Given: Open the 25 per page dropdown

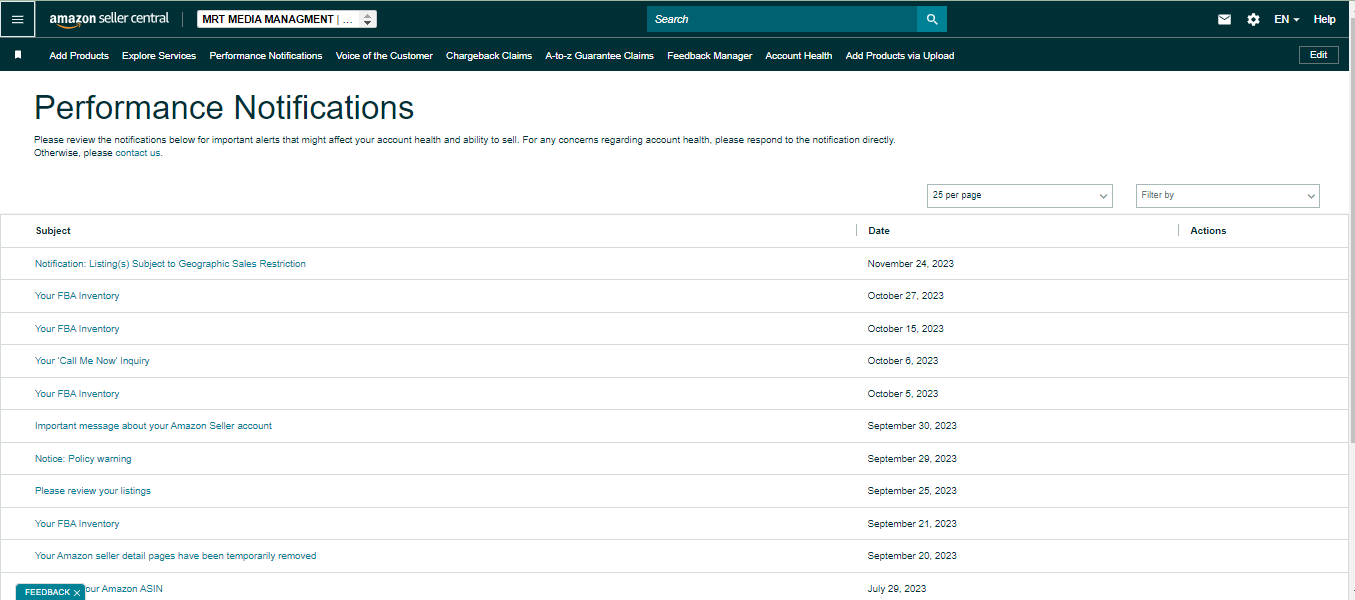Looking at the screenshot, I should 1019,196.
